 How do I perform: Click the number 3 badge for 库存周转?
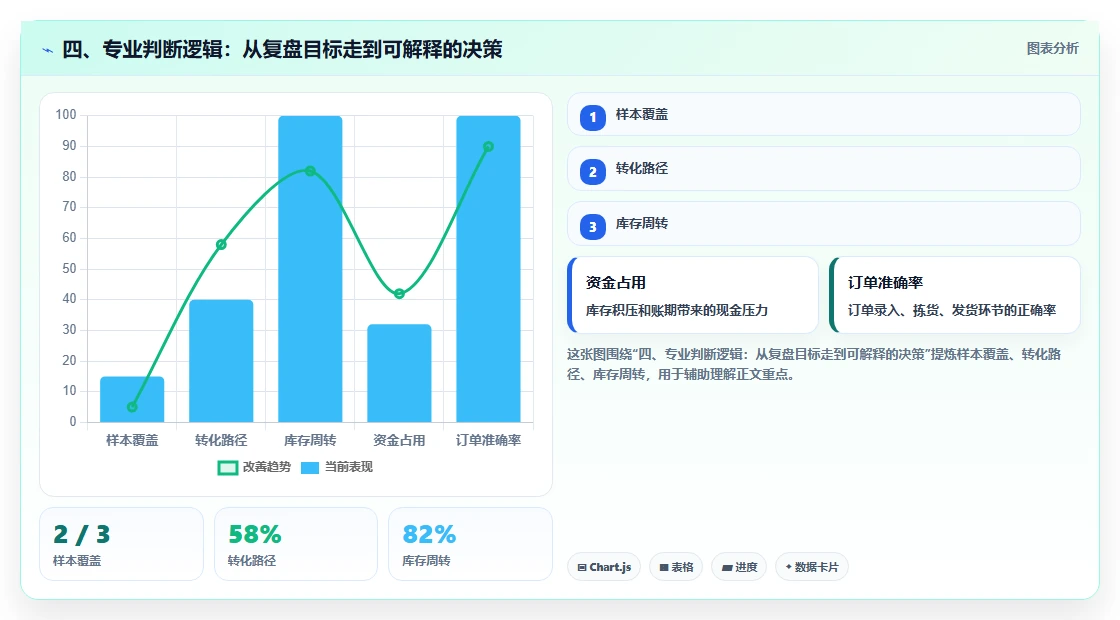[593, 227]
